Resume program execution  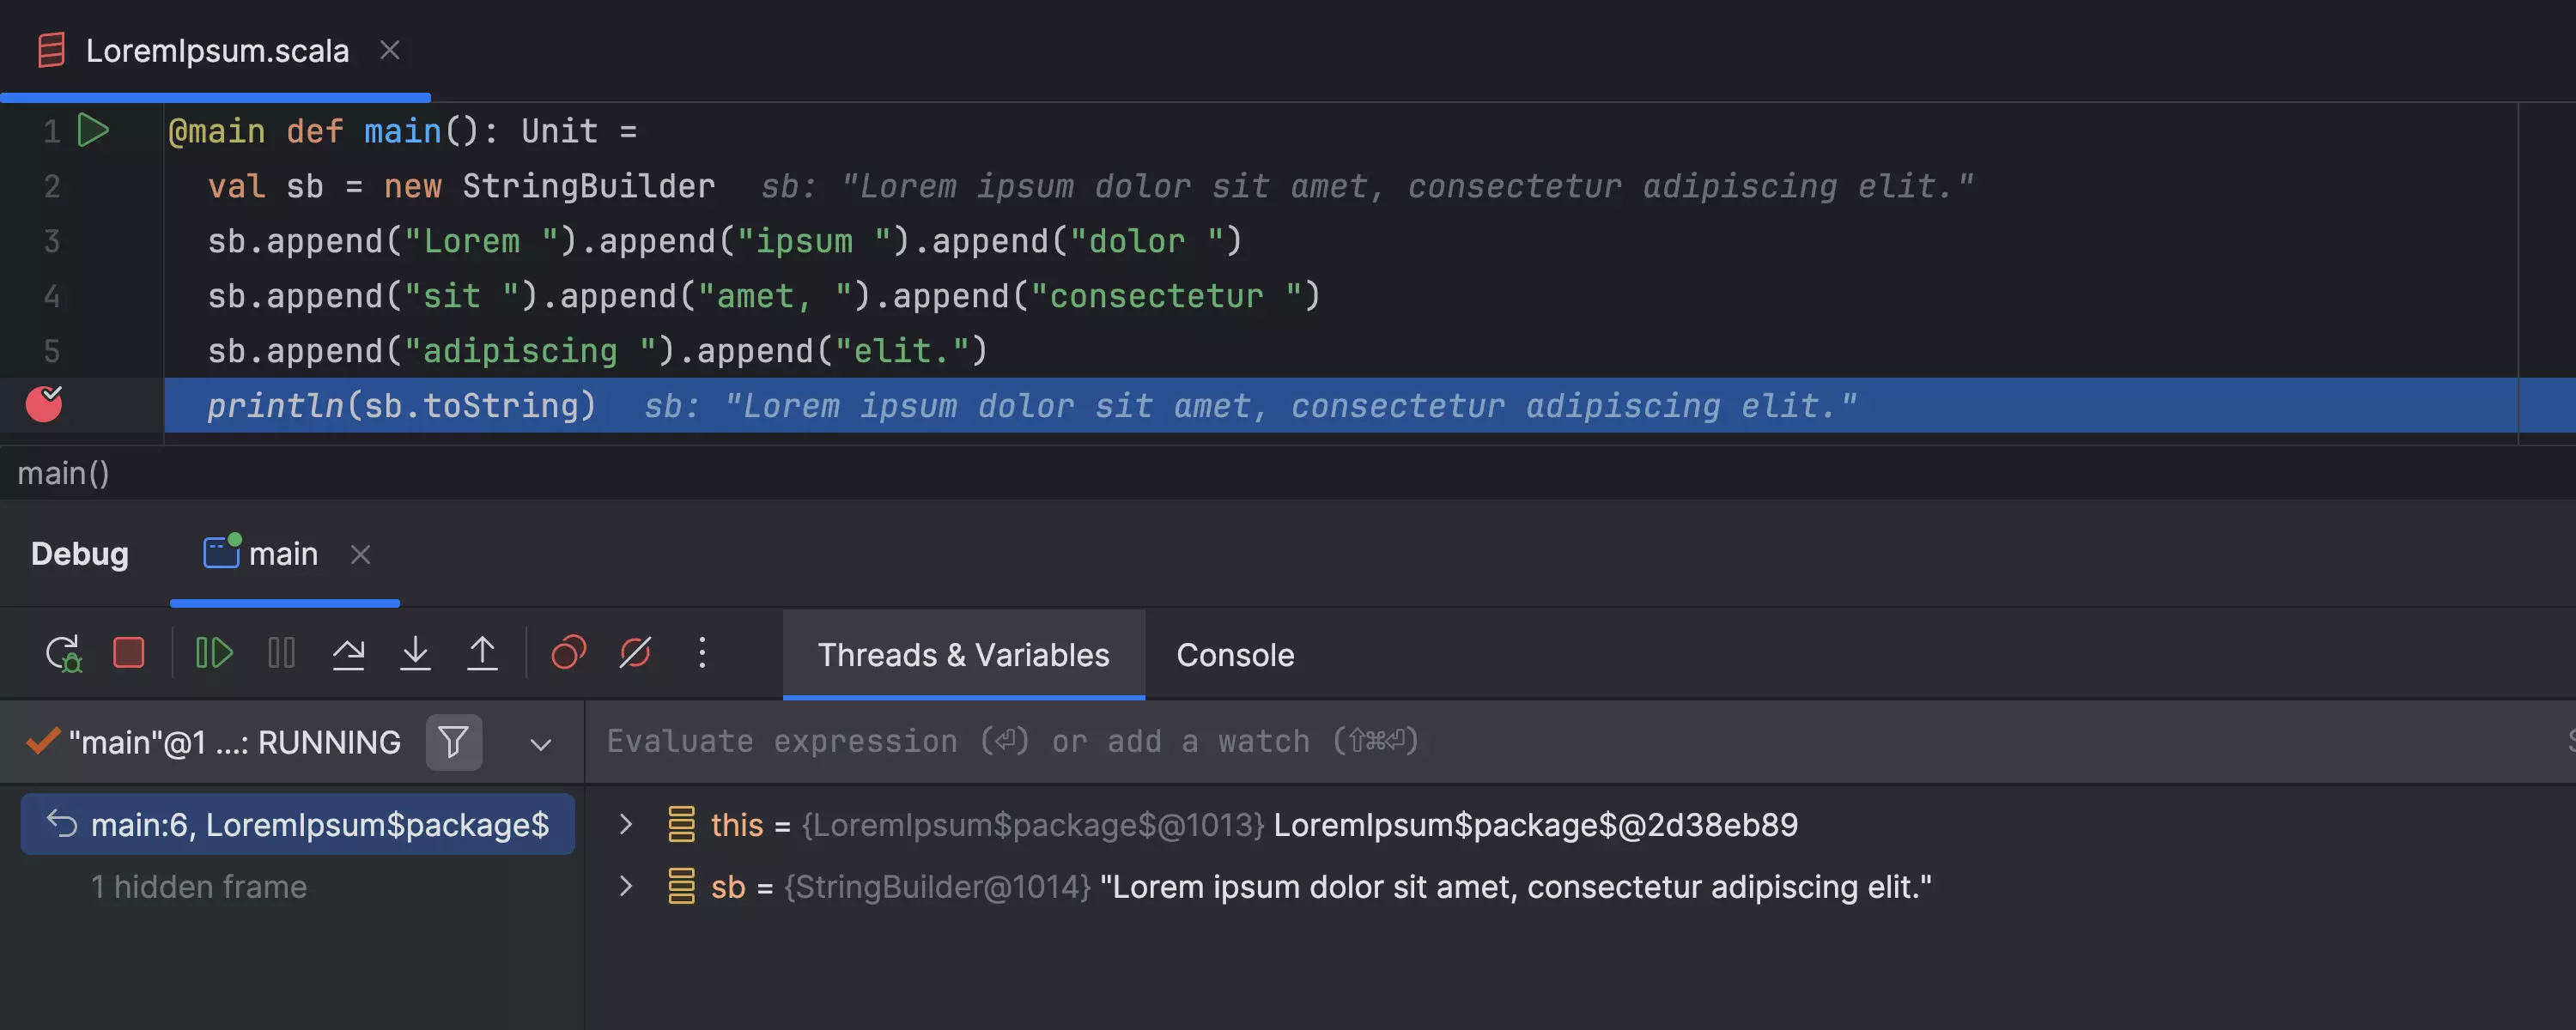click(x=214, y=653)
